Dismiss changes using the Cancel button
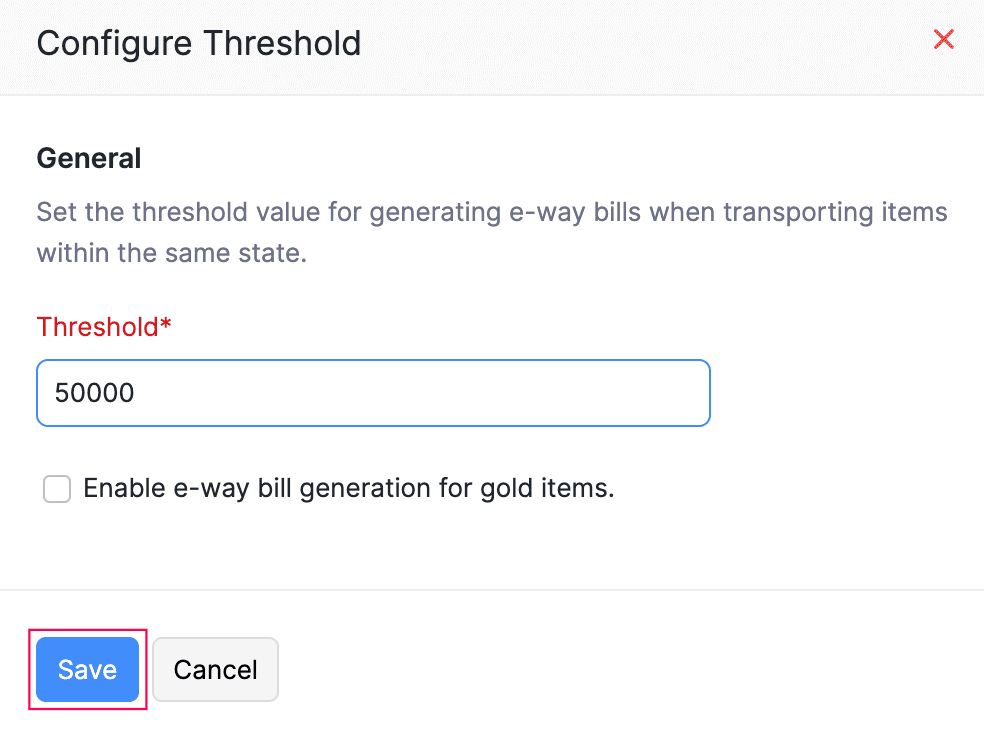Image resolution: width=984 pixels, height=738 pixels. click(x=215, y=669)
